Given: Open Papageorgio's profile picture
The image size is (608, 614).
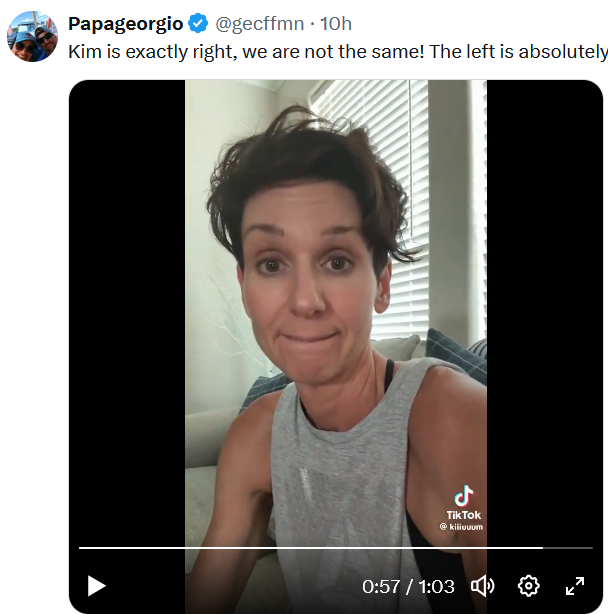Looking at the screenshot, I should pyautogui.click(x=32, y=37).
